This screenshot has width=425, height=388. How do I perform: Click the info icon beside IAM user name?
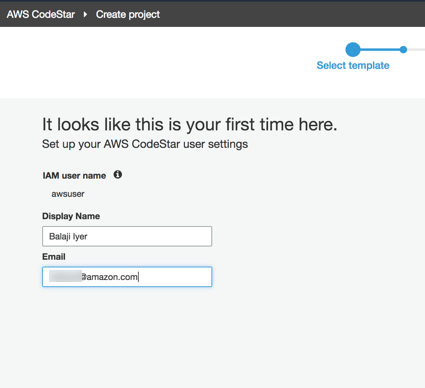(x=118, y=174)
